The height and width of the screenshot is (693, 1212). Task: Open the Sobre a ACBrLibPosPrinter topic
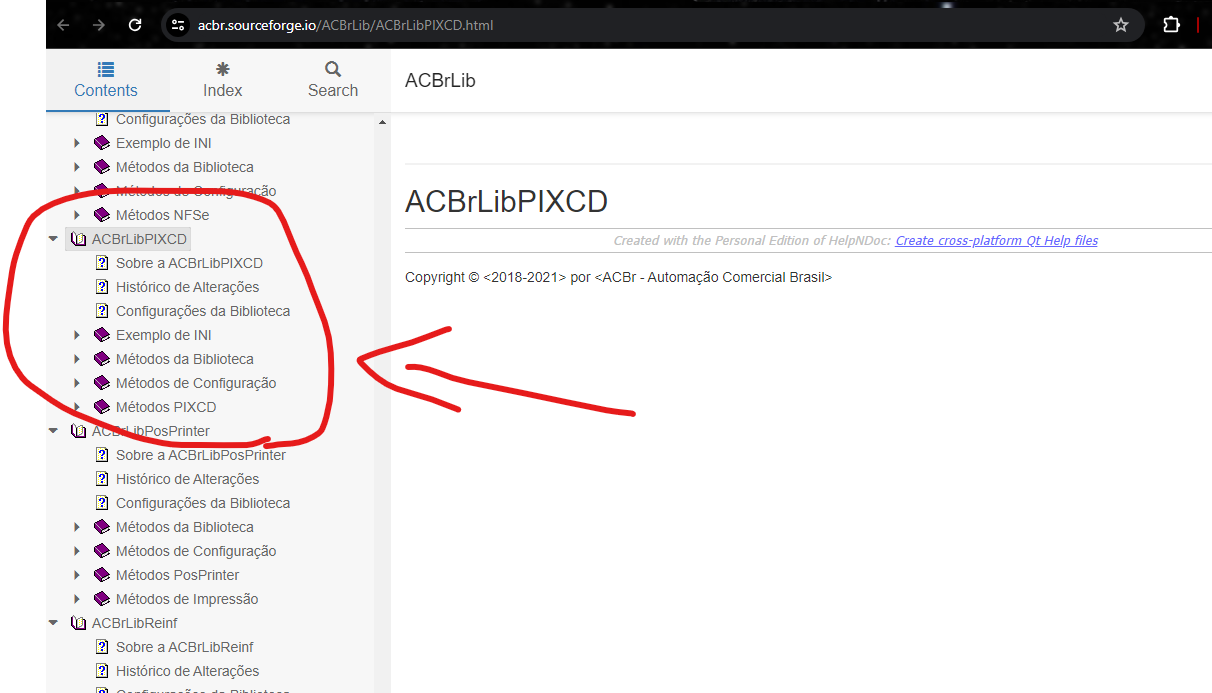coord(201,455)
